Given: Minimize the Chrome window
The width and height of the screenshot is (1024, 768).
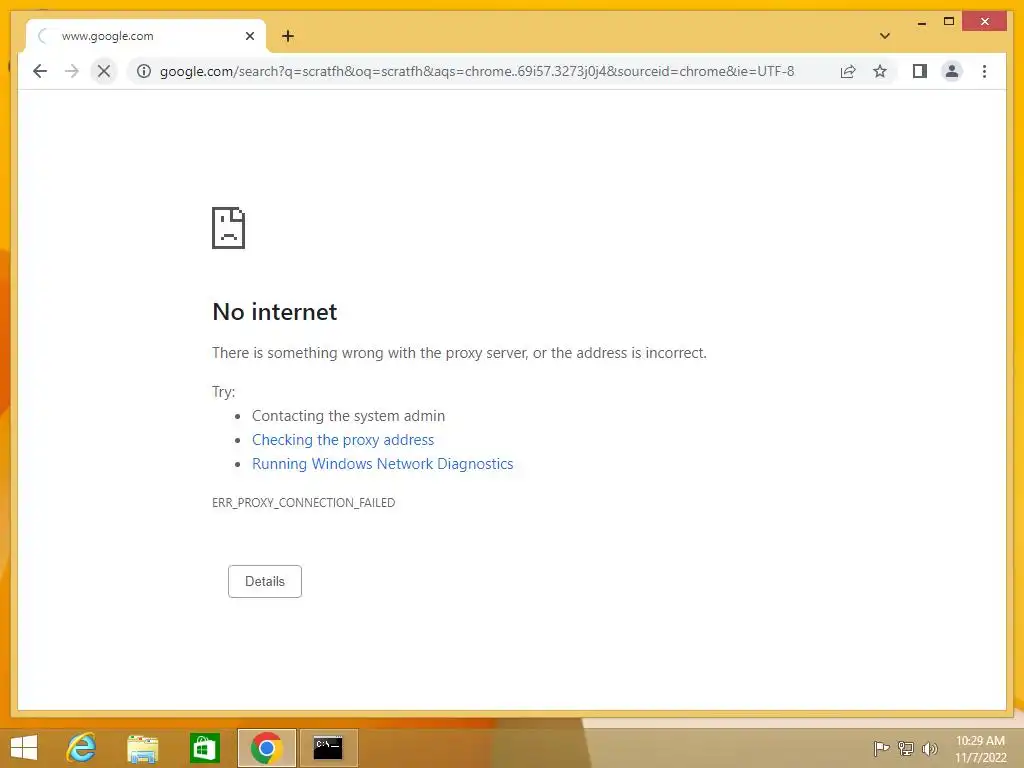Looking at the screenshot, I should tap(921, 22).
